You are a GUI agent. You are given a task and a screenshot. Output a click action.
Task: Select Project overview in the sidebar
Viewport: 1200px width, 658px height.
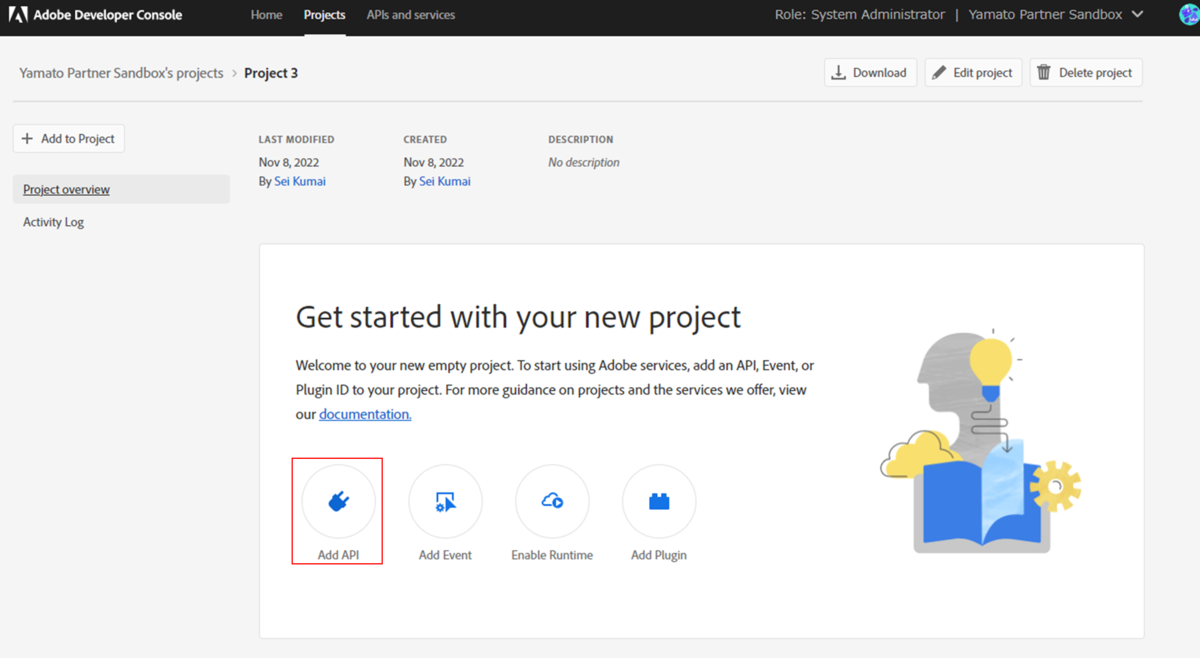pos(121,189)
